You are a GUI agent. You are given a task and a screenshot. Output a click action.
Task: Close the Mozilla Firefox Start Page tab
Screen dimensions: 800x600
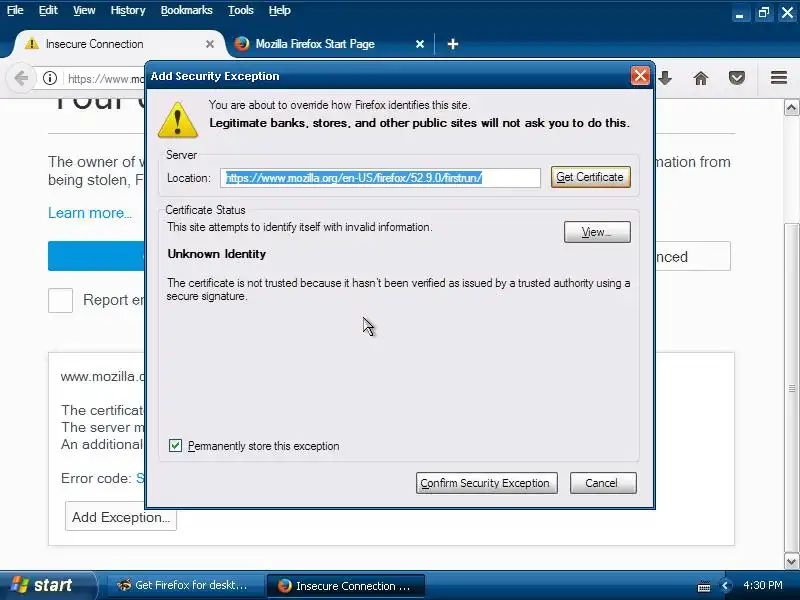point(419,44)
